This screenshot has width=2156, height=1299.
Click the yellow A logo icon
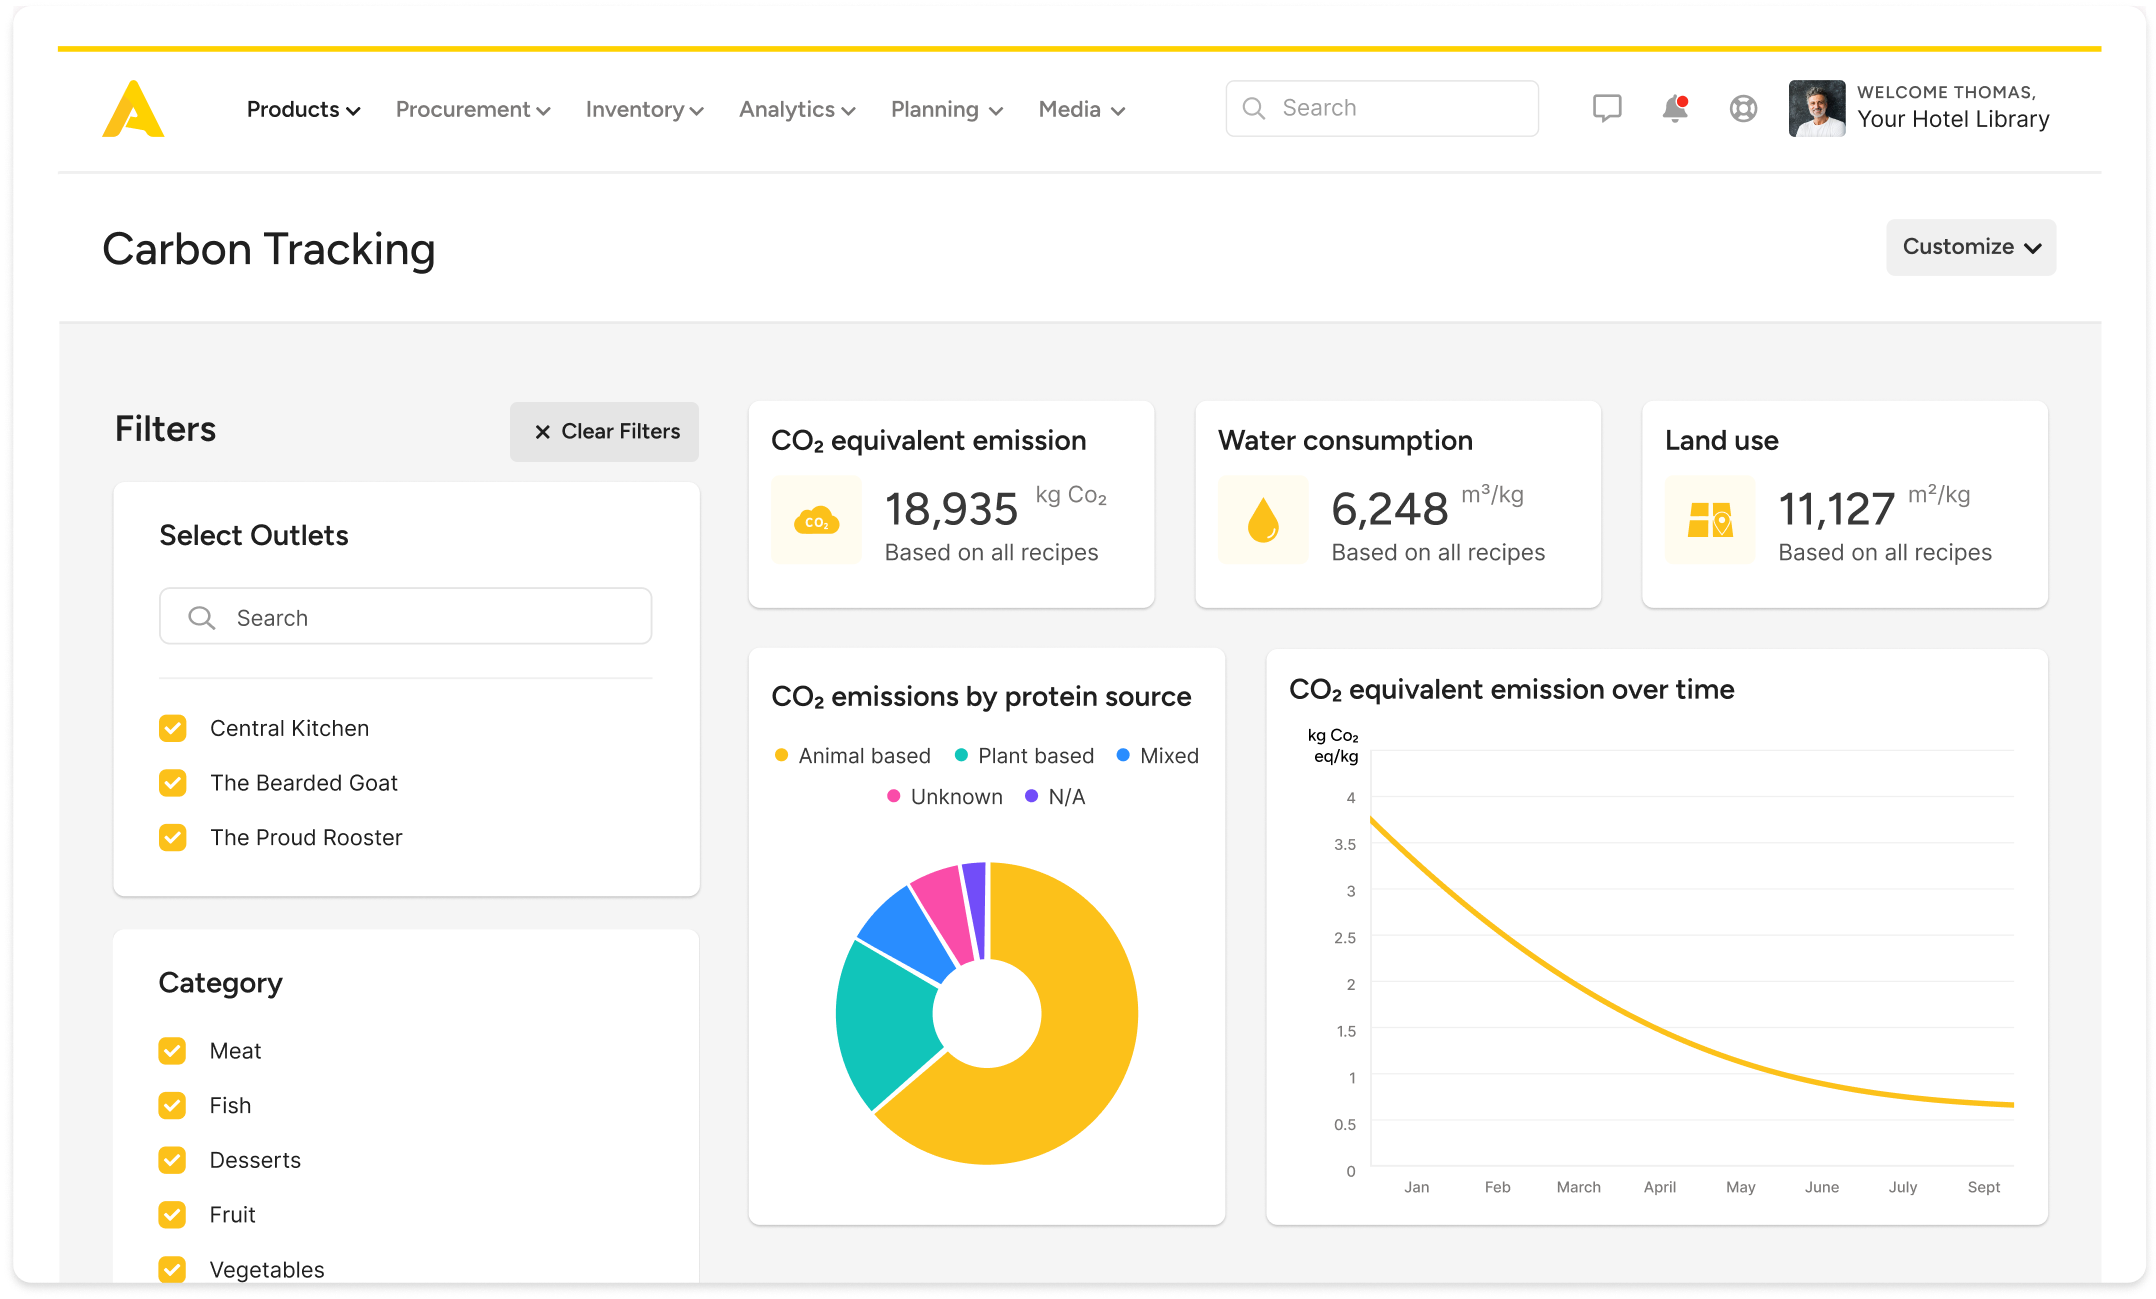133,109
